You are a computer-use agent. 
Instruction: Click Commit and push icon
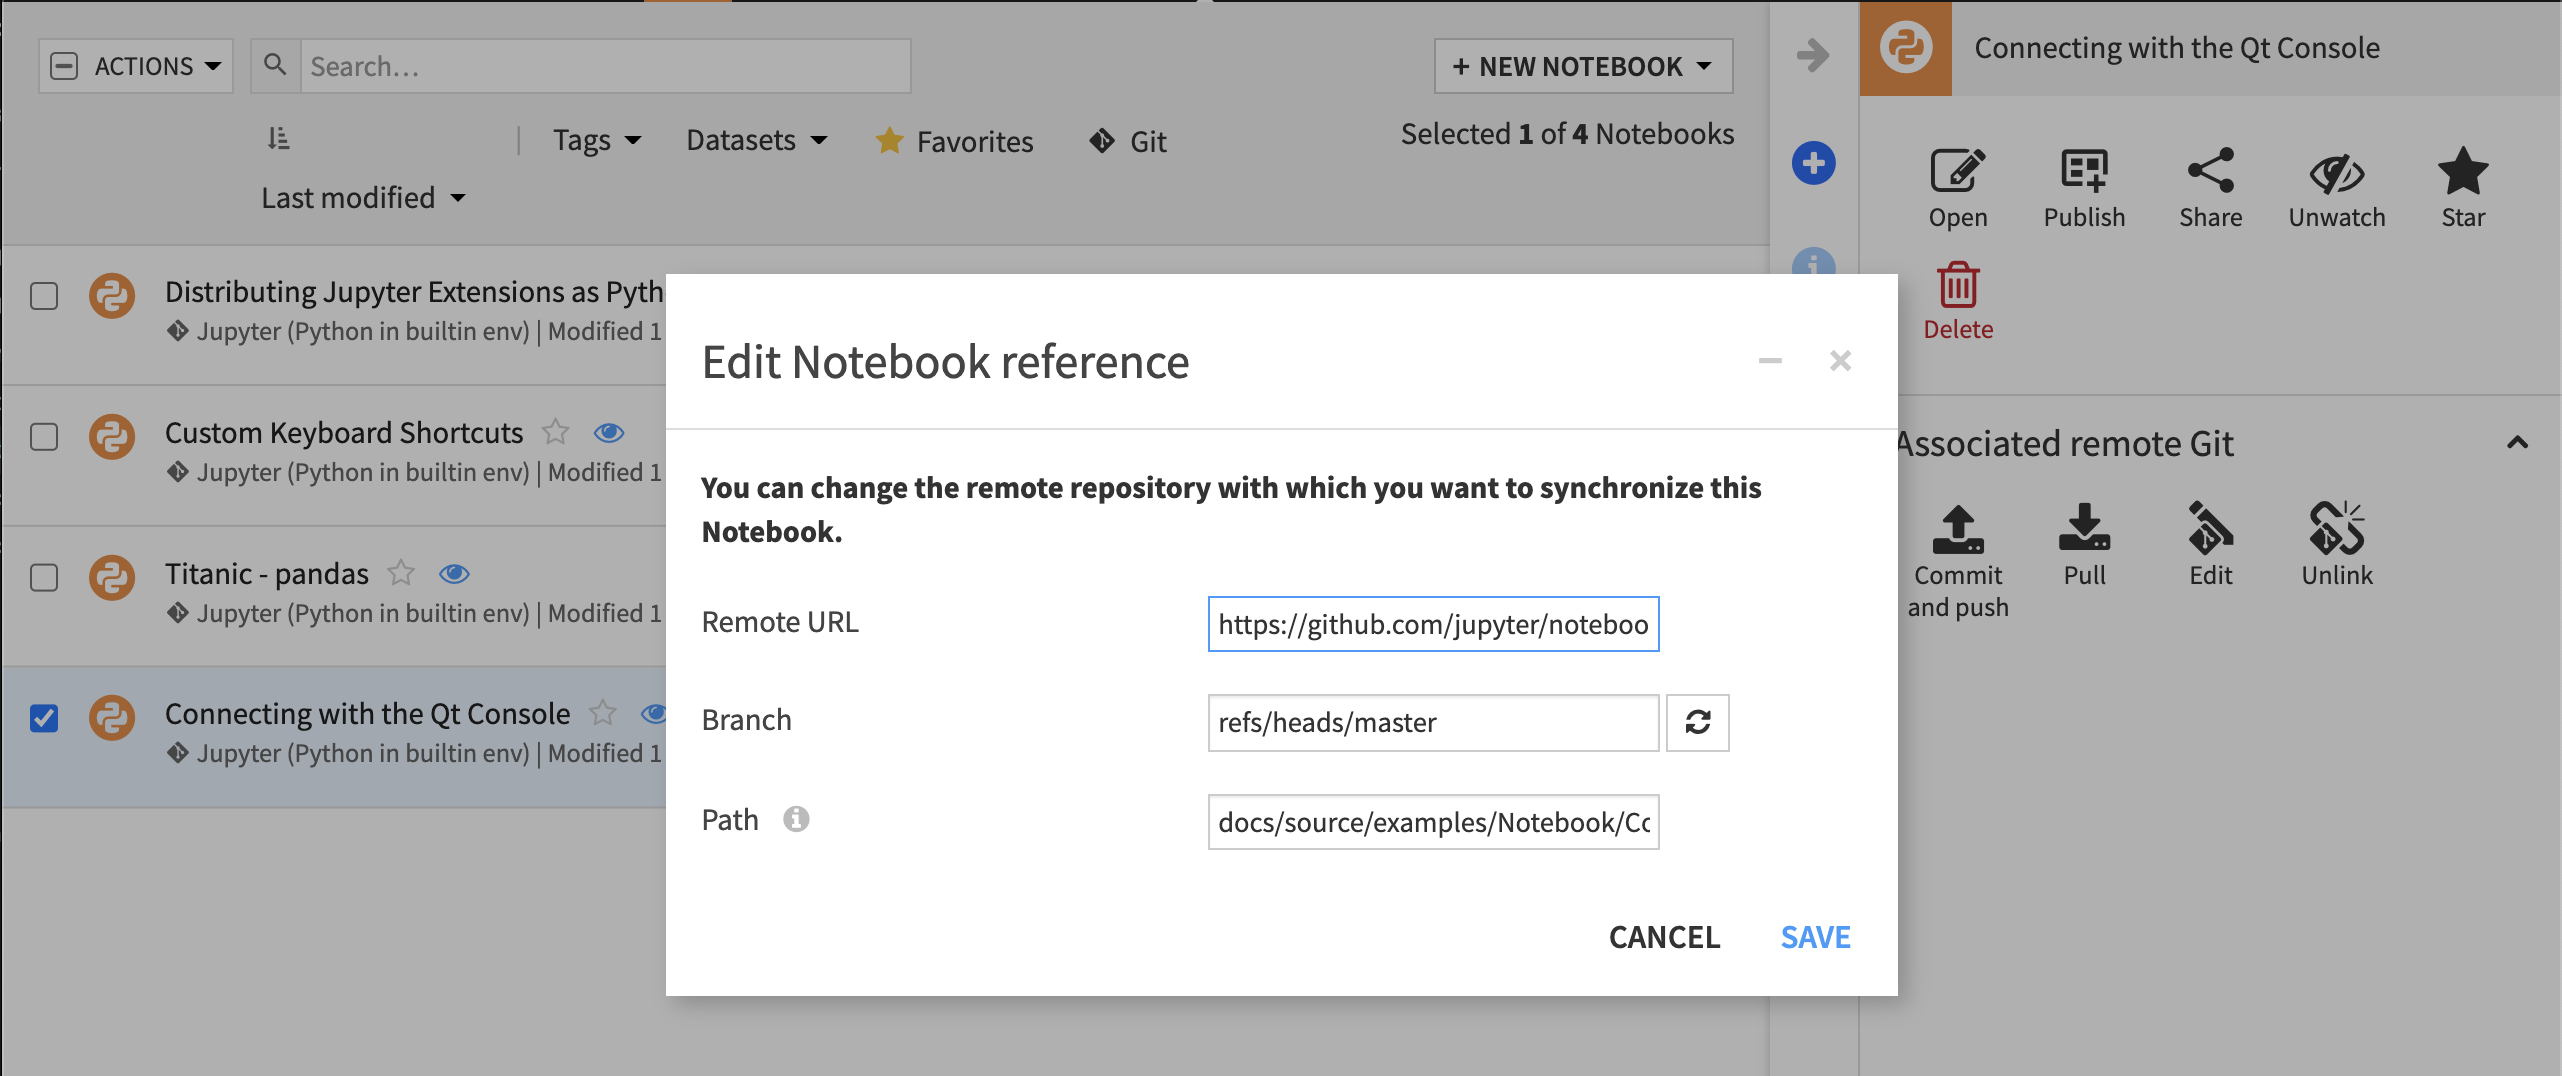pyautogui.click(x=1958, y=529)
